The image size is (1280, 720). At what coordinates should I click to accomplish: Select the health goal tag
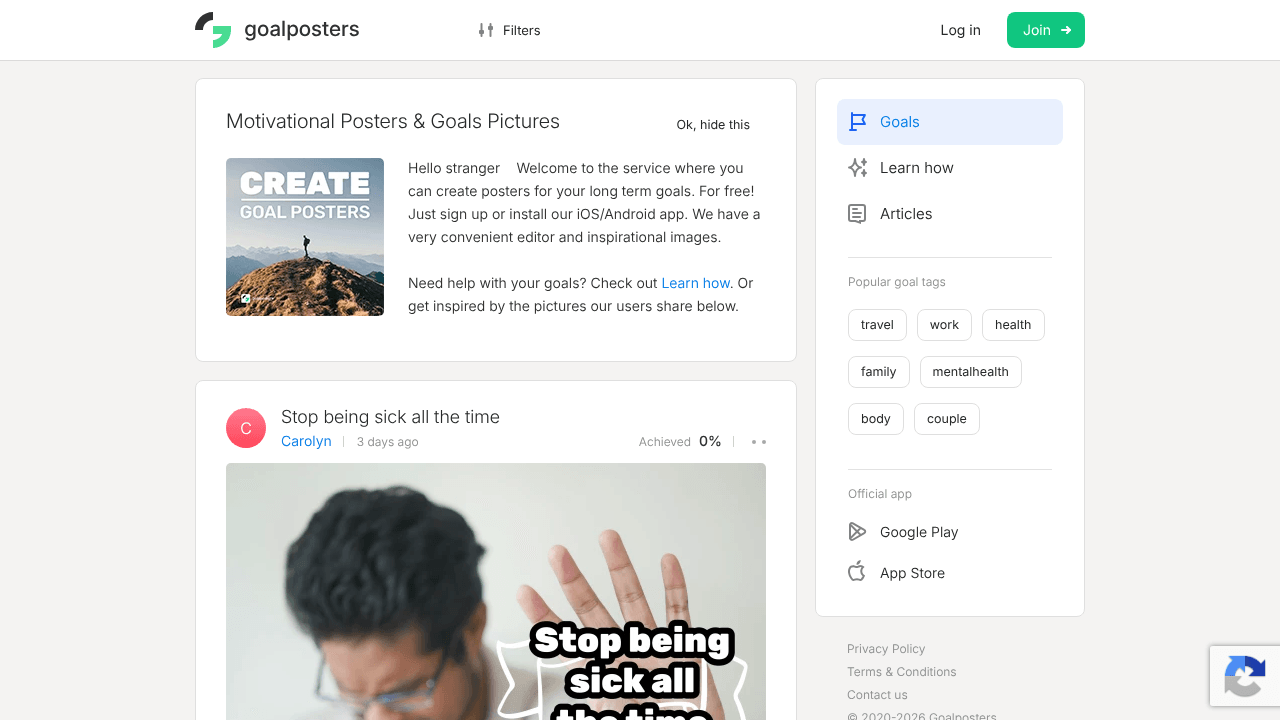tap(1013, 325)
